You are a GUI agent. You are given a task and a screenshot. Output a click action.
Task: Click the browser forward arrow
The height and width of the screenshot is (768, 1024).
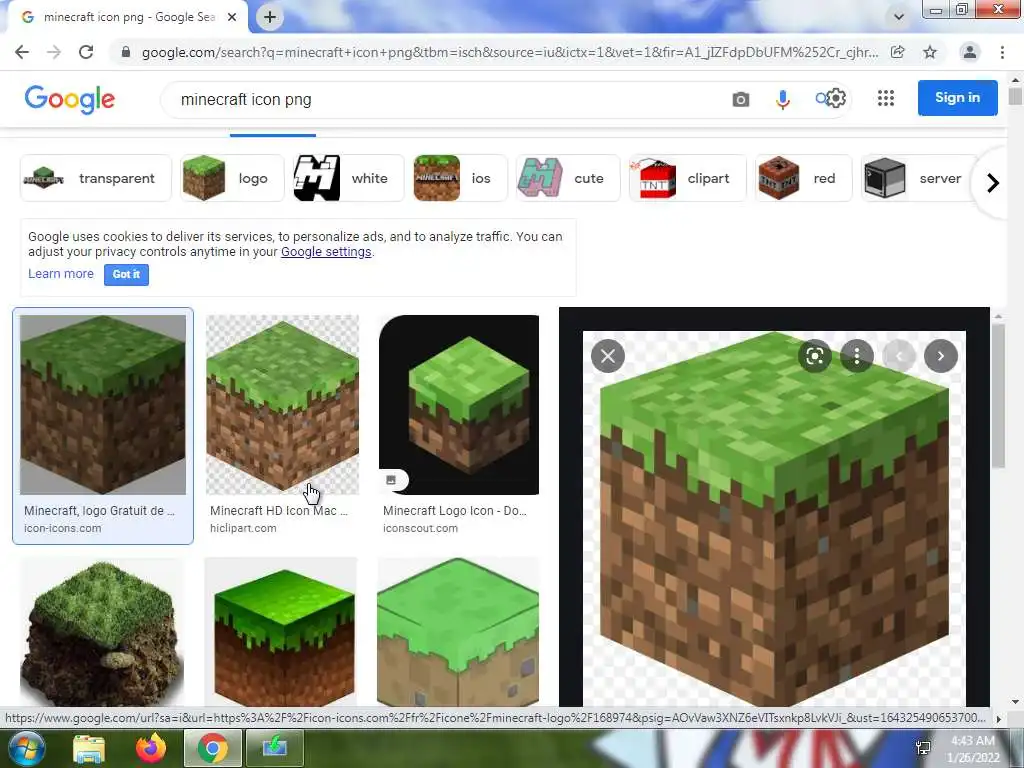coord(54,52)
